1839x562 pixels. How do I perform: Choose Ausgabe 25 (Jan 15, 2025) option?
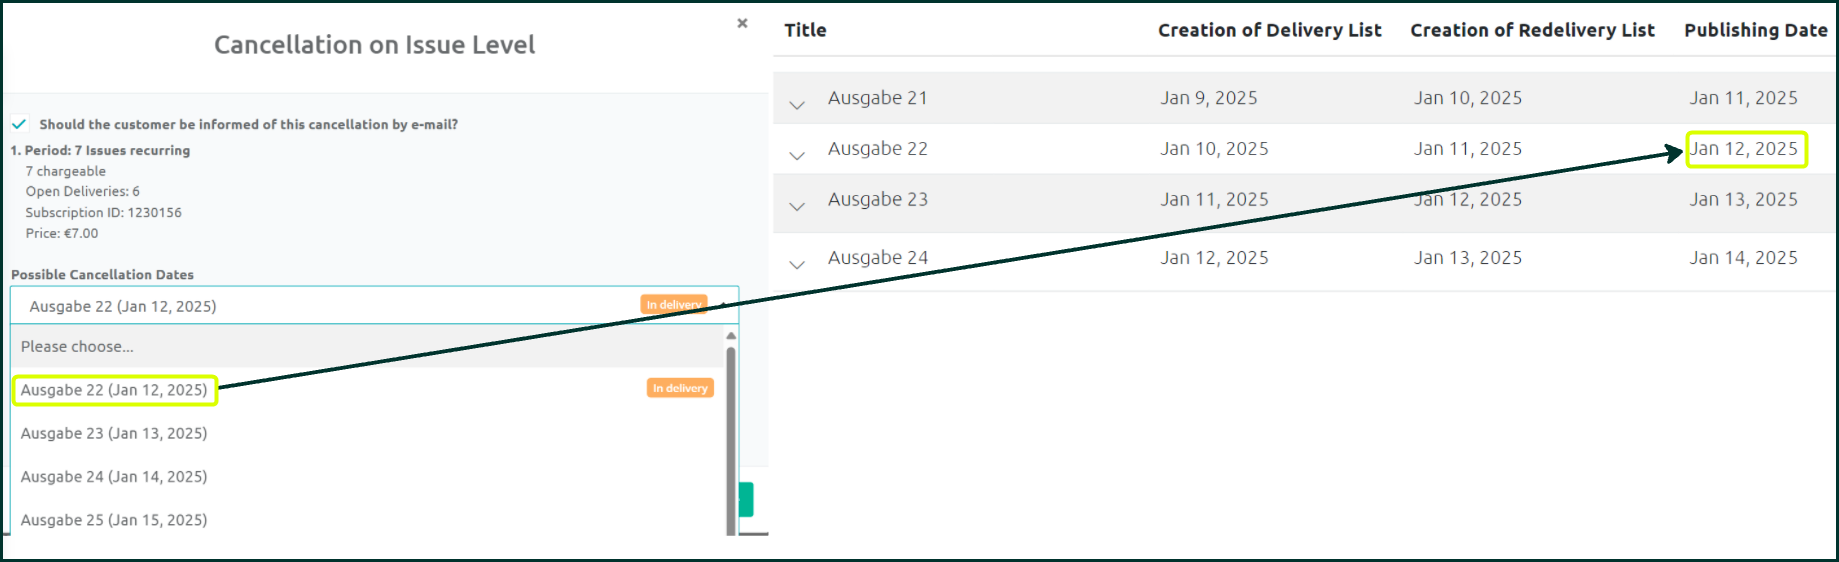[x=114, y=520]
